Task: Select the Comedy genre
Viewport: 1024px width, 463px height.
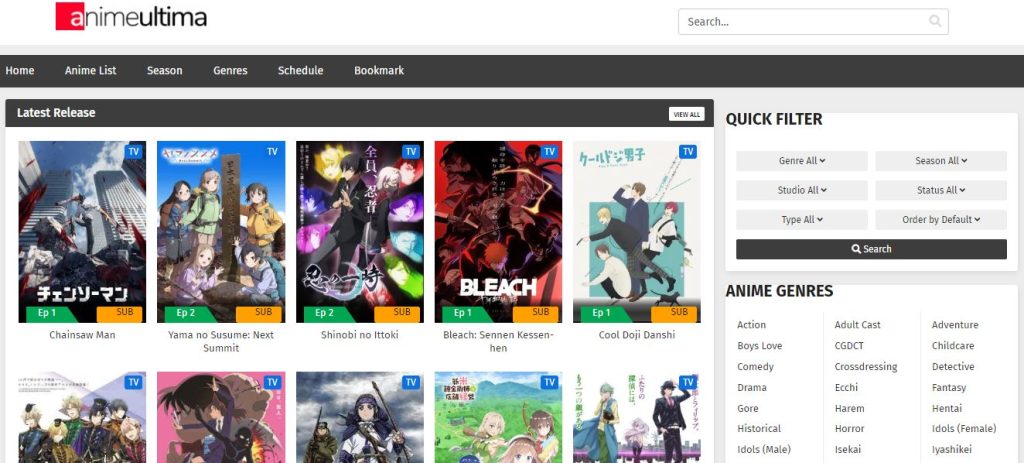Action: click(756, 367)
